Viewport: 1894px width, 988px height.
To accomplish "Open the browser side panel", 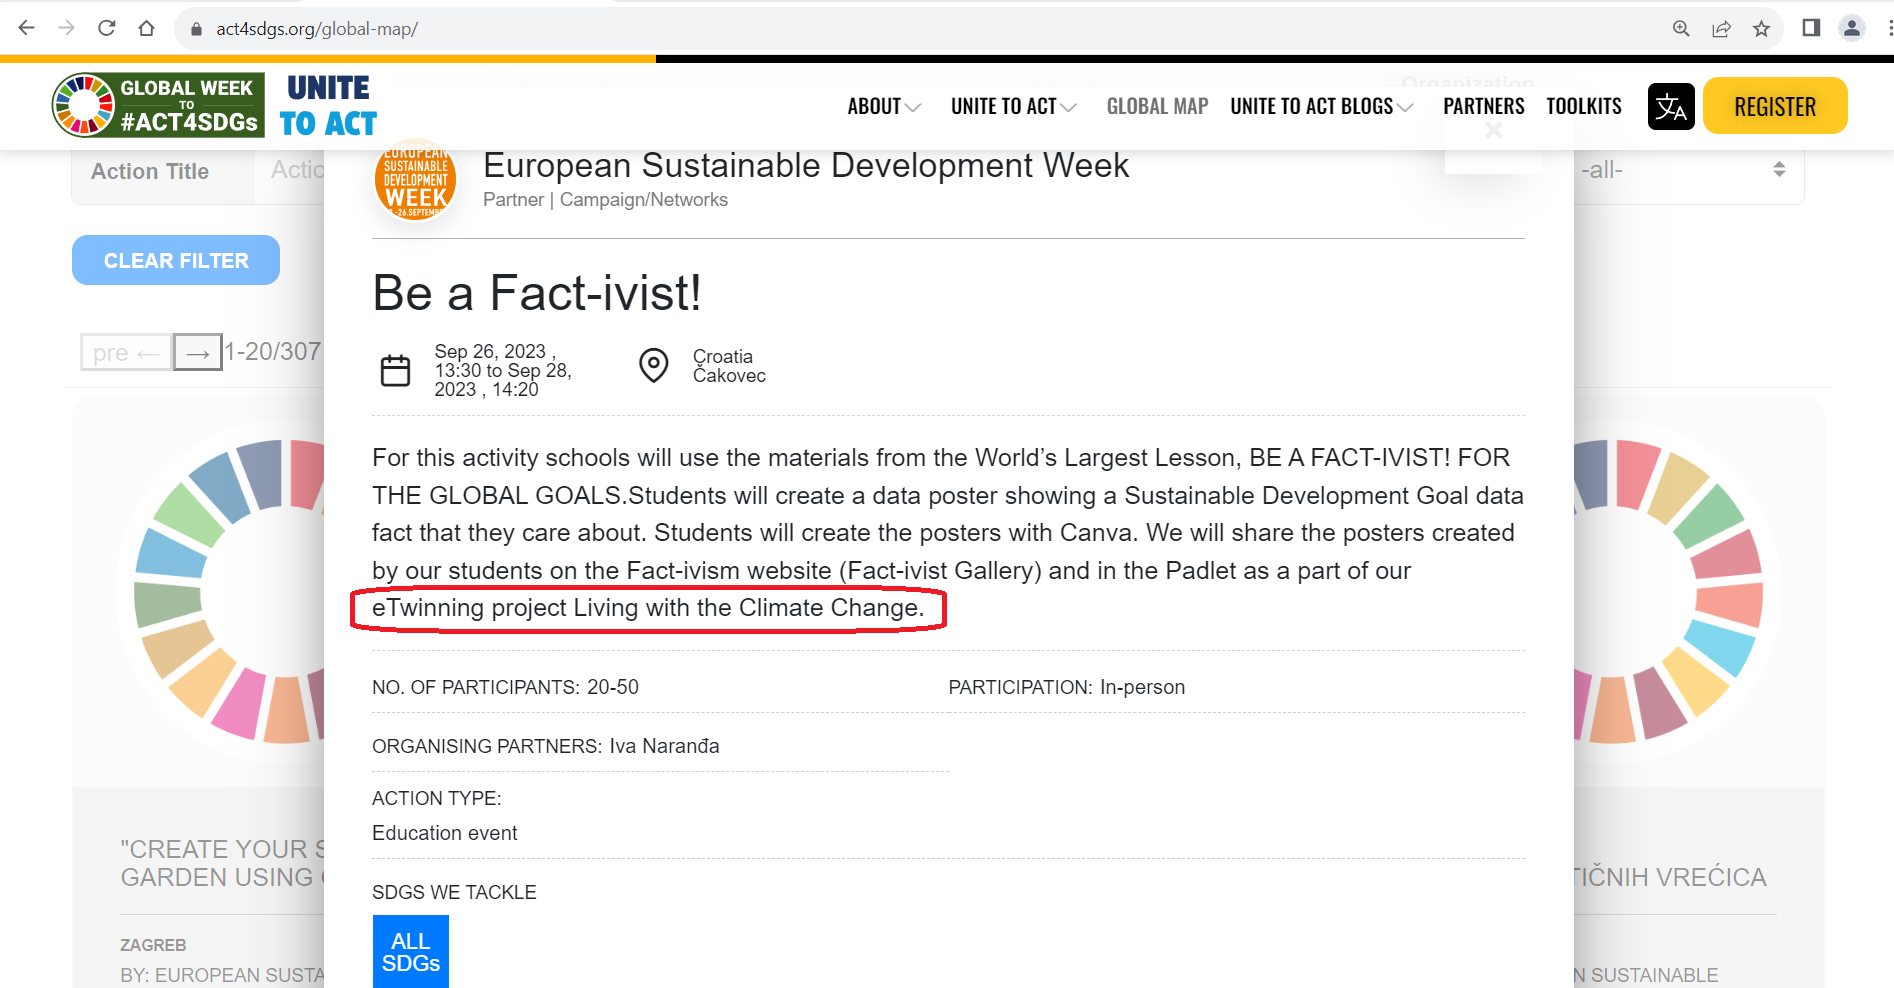I will coord(1811,28).
